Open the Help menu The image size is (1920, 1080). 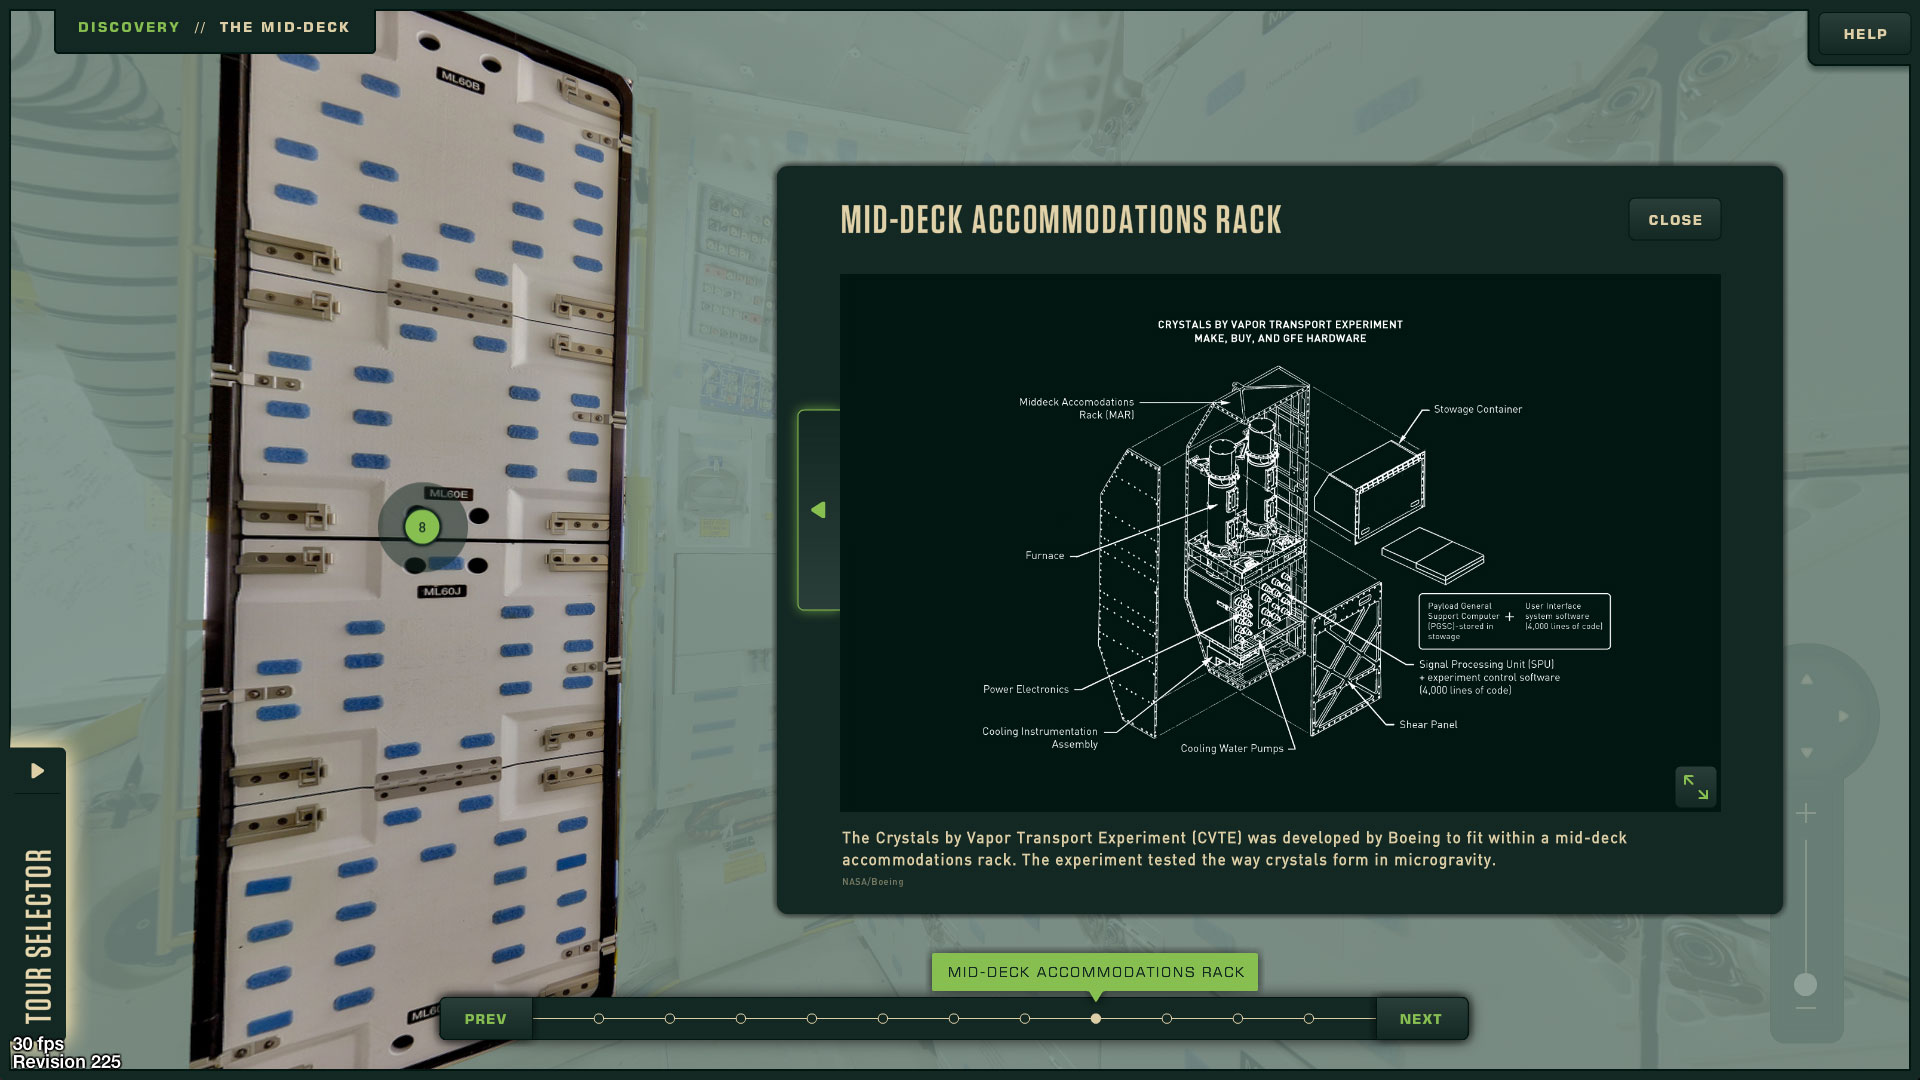click(x=1864, y=34)
